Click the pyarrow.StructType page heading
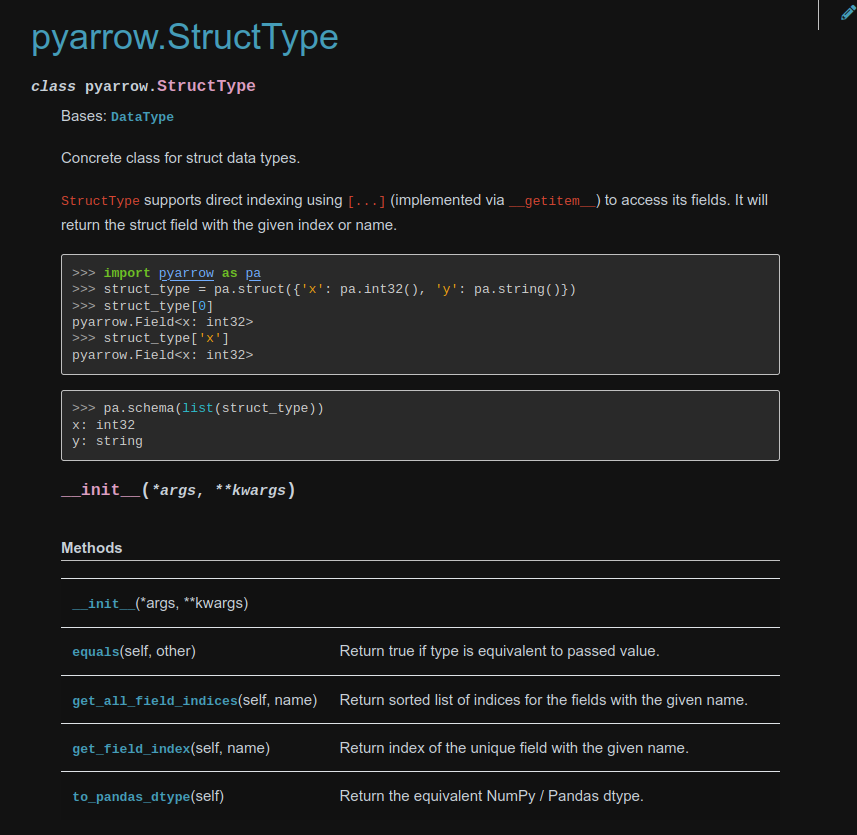This screenshot has height=835, width=857. [185, 37]
